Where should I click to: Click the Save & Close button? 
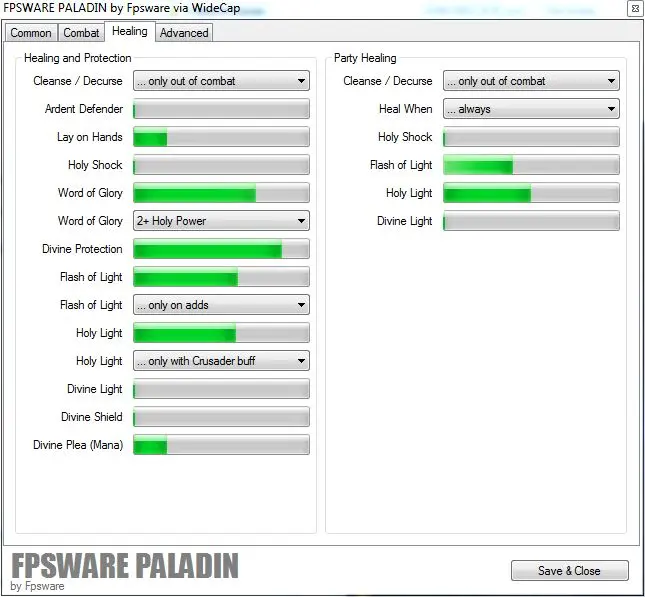[x=569, y=570]
